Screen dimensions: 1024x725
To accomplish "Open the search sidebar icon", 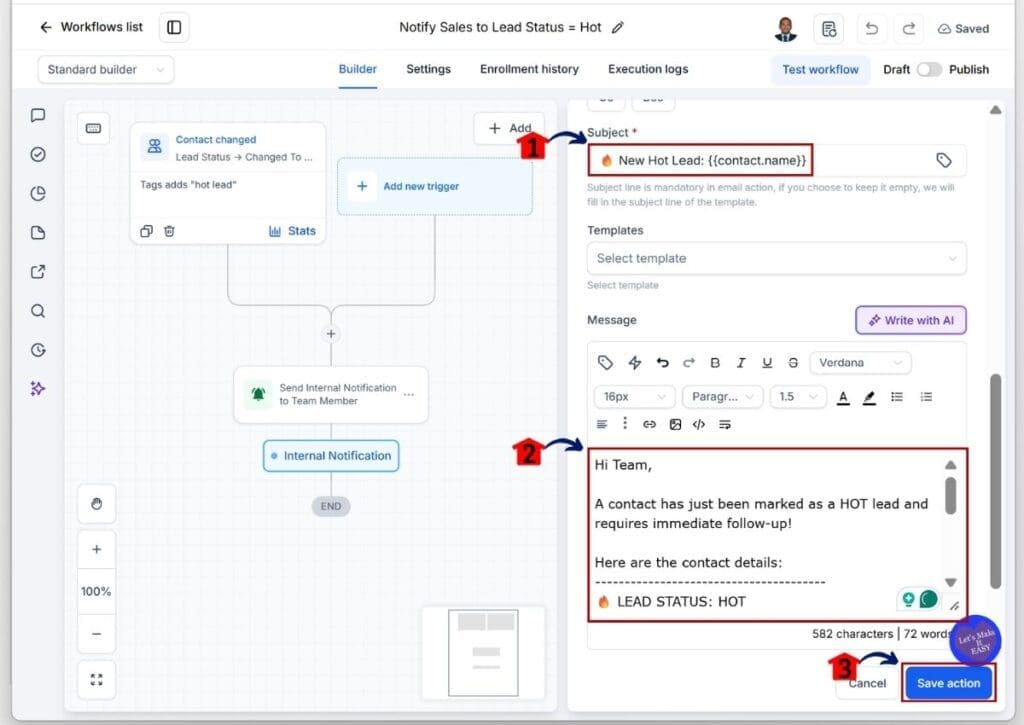I will click(x=38, y=311).
